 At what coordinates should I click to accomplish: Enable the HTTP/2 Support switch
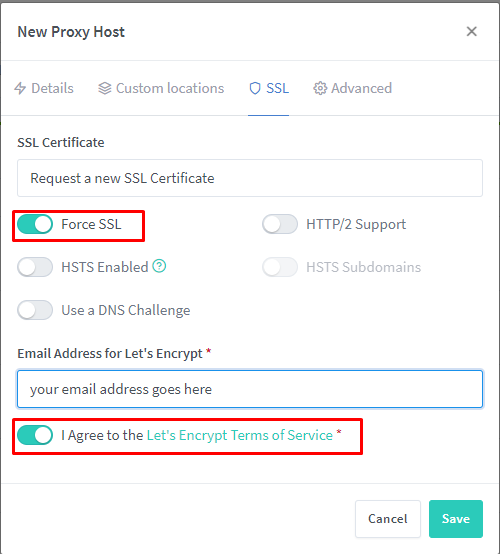point(280,224)
